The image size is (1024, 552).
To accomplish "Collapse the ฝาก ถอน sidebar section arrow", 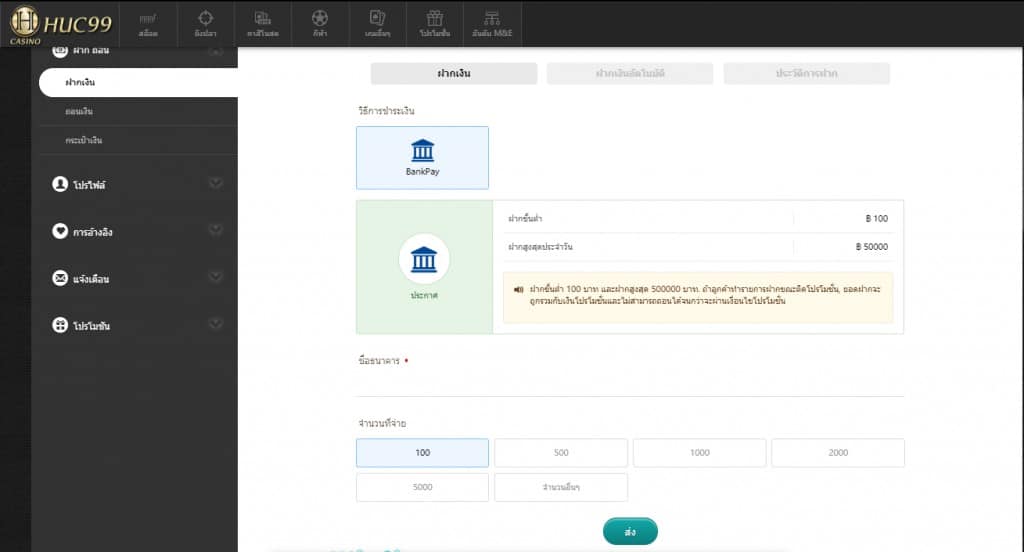I will 216,51.
